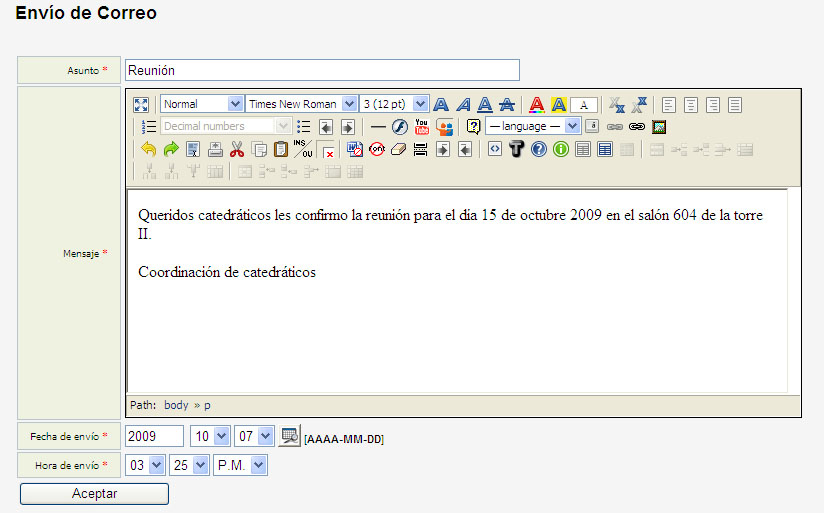Center the text alignment
Screen dimensions: 824x513
[x=691, y=105]
